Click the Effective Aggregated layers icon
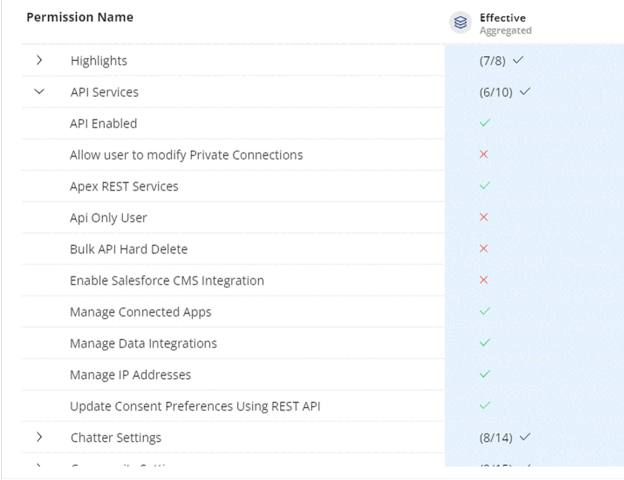The width and height of the screenshot is (624, 480). [x=460, y=23]
